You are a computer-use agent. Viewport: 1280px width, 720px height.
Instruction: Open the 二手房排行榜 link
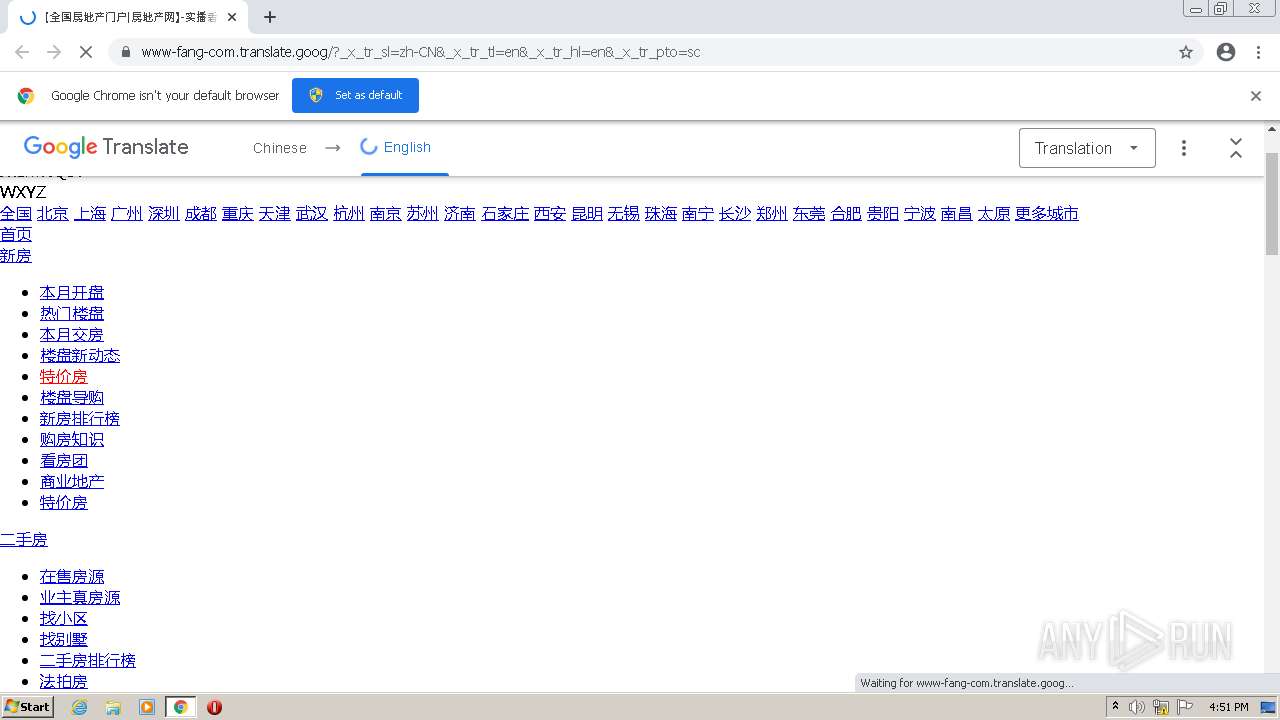88,660
